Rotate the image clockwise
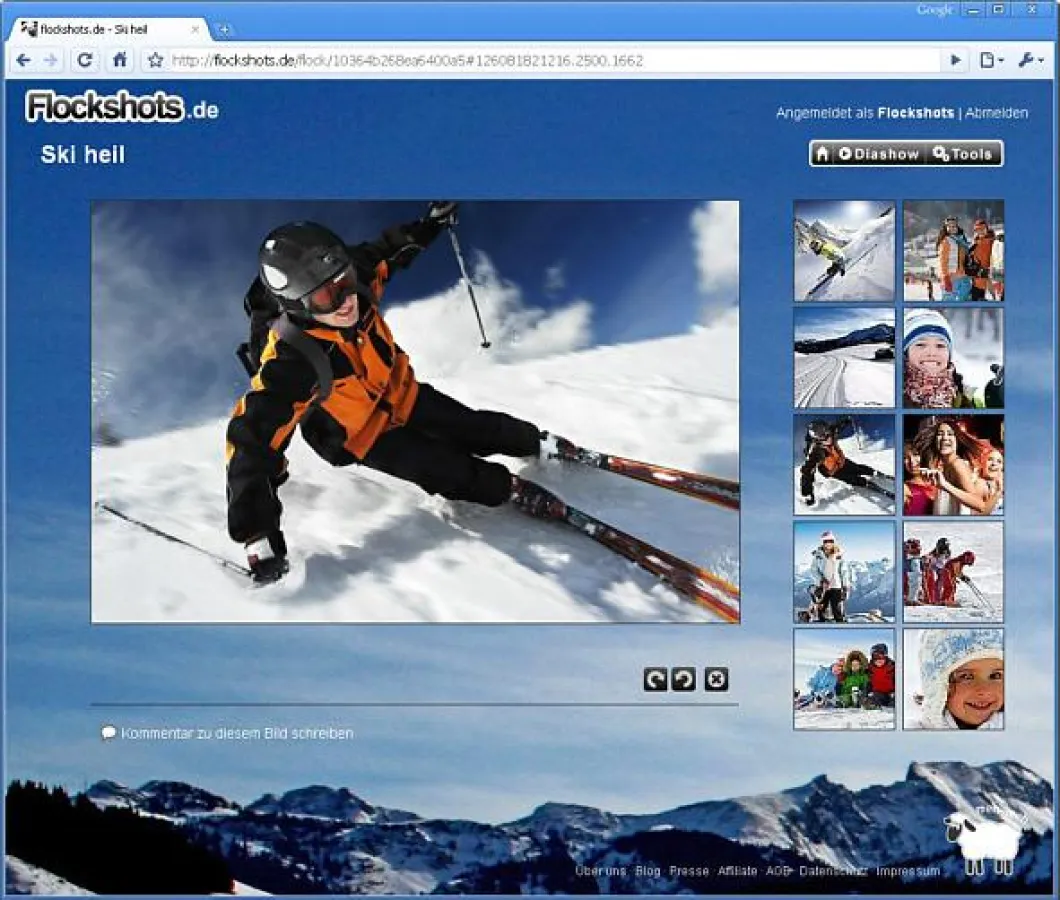The image size is (1060, 900). (x=655, y=680)
